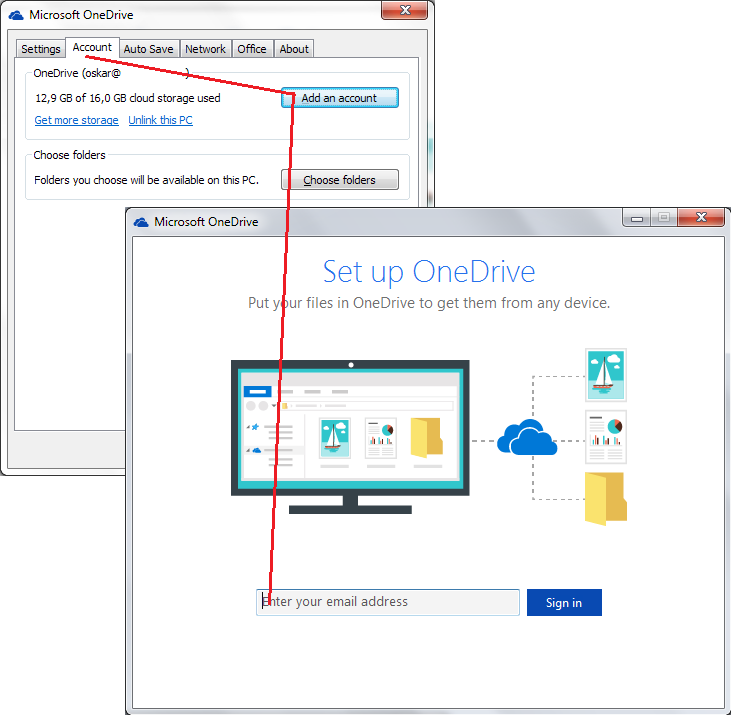Click the "Set up OneDrive" heading
This screenshot has height=720, width=736.
(x=429, y=272)
